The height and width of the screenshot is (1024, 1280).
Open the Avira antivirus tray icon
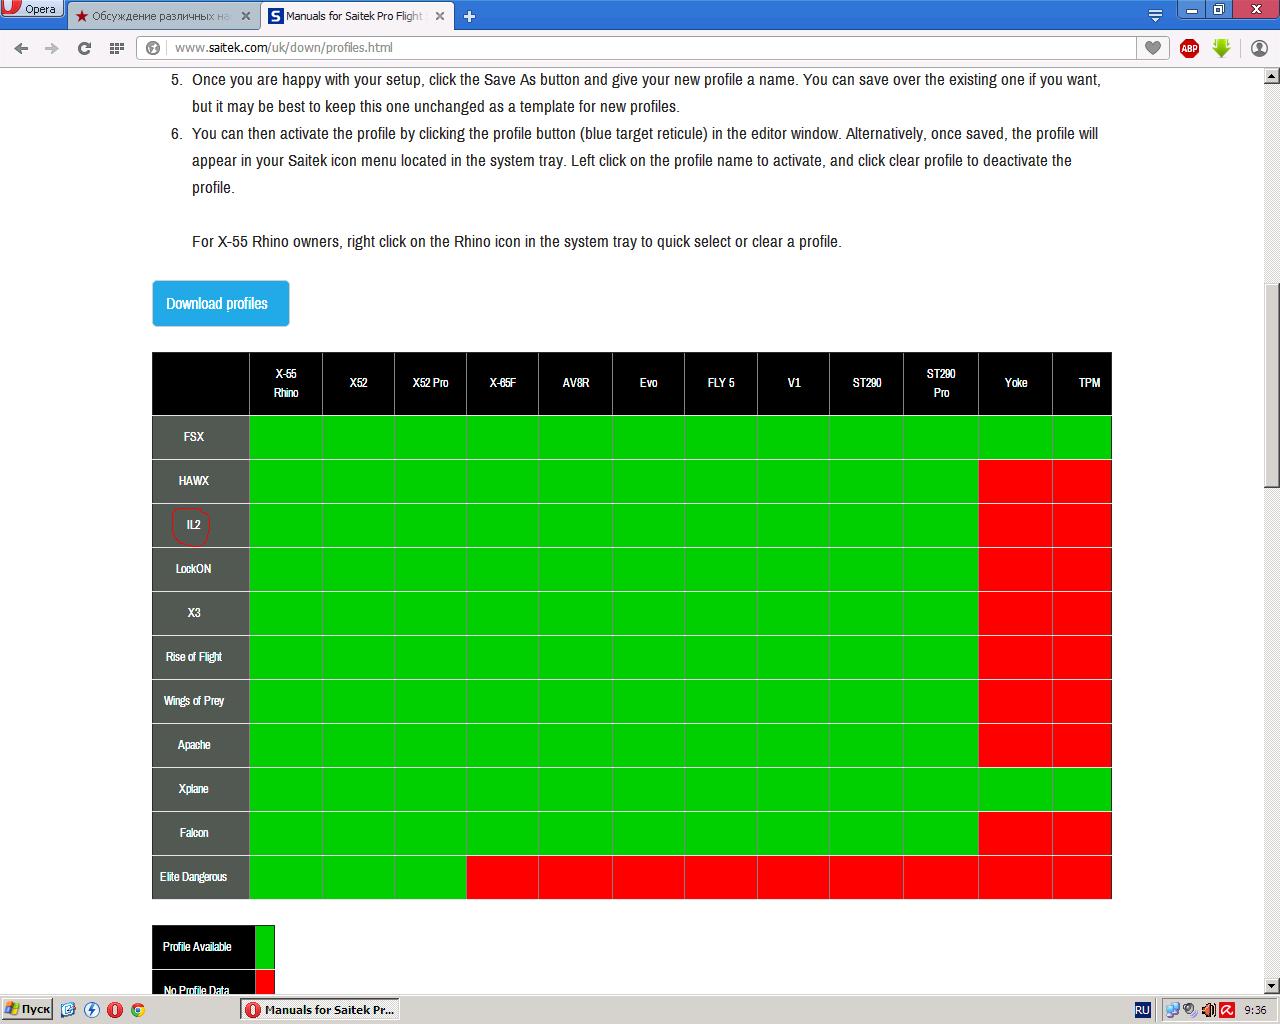pos(1227,1010)
